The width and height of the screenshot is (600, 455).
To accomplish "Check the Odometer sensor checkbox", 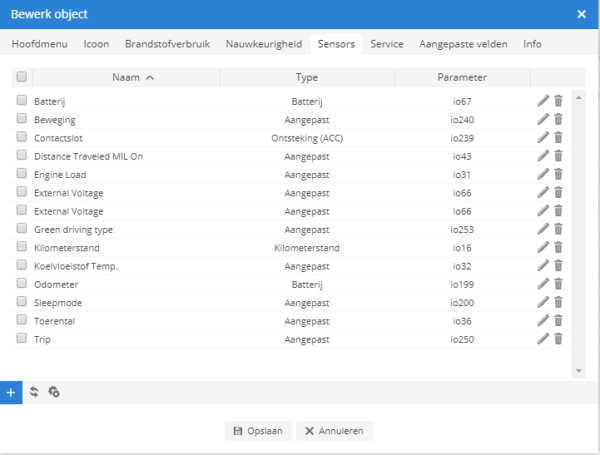I will [x=22, y=283].
